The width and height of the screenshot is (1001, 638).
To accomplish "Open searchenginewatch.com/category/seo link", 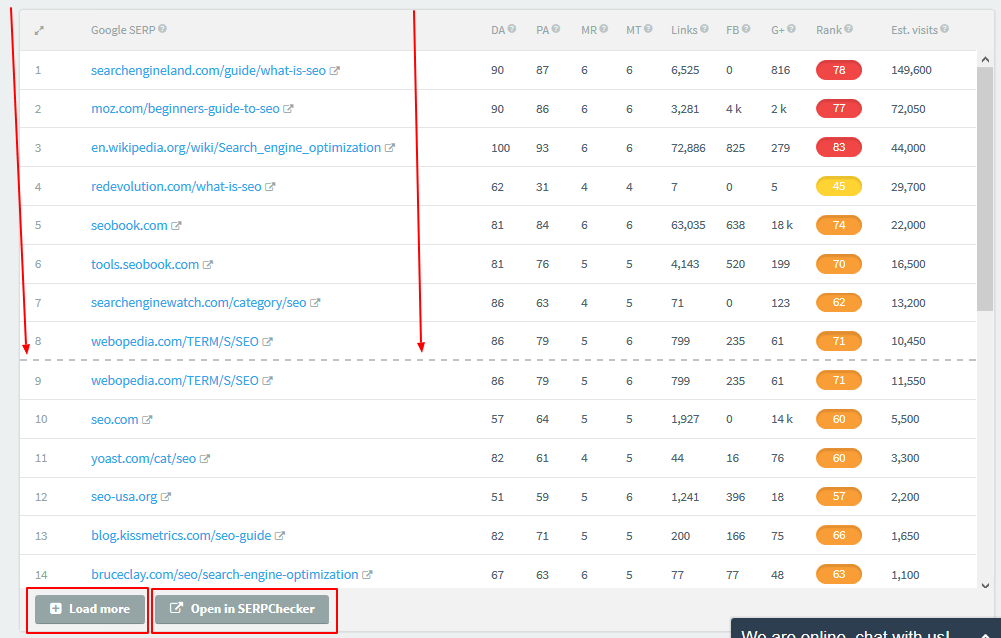I will coord(199,303).
